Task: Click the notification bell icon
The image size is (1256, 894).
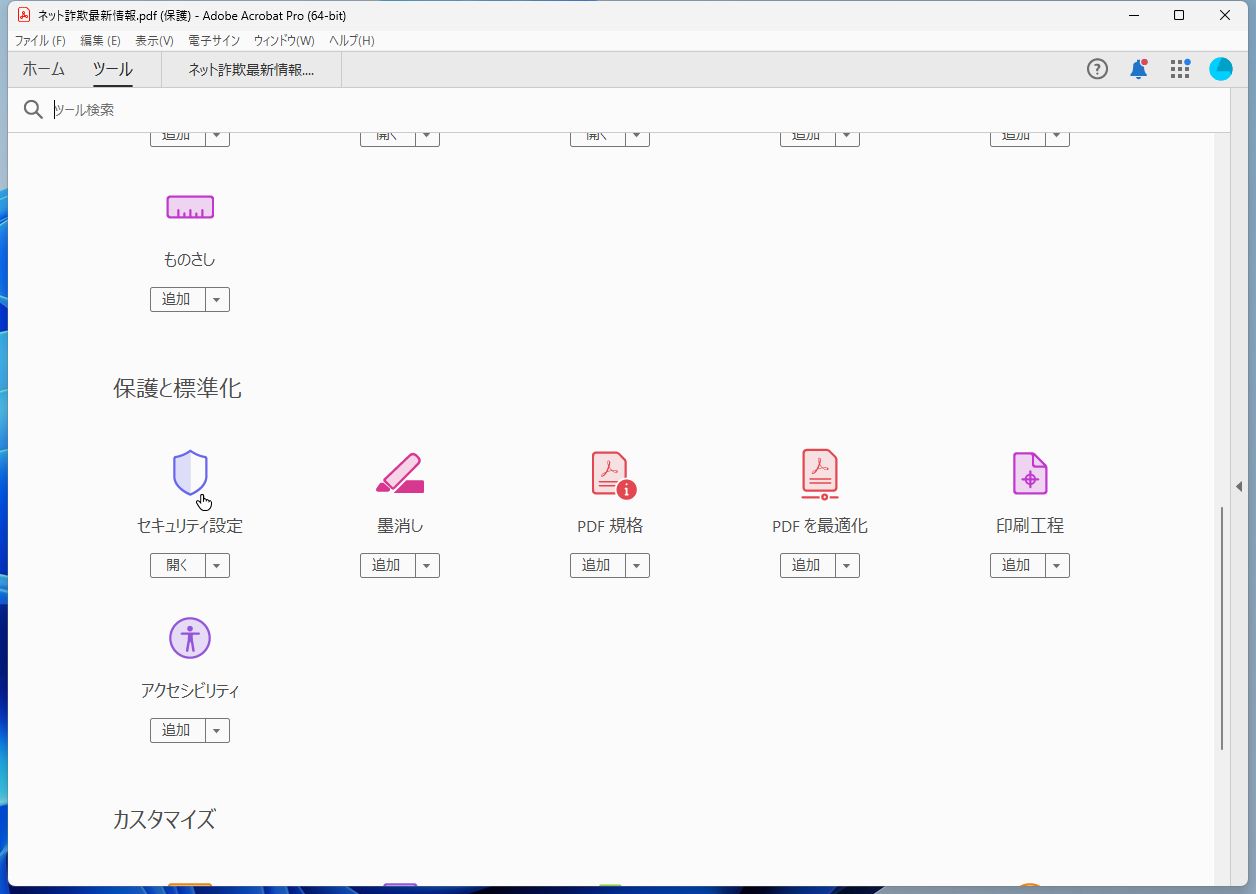Action: click(x=1138, y=68)
